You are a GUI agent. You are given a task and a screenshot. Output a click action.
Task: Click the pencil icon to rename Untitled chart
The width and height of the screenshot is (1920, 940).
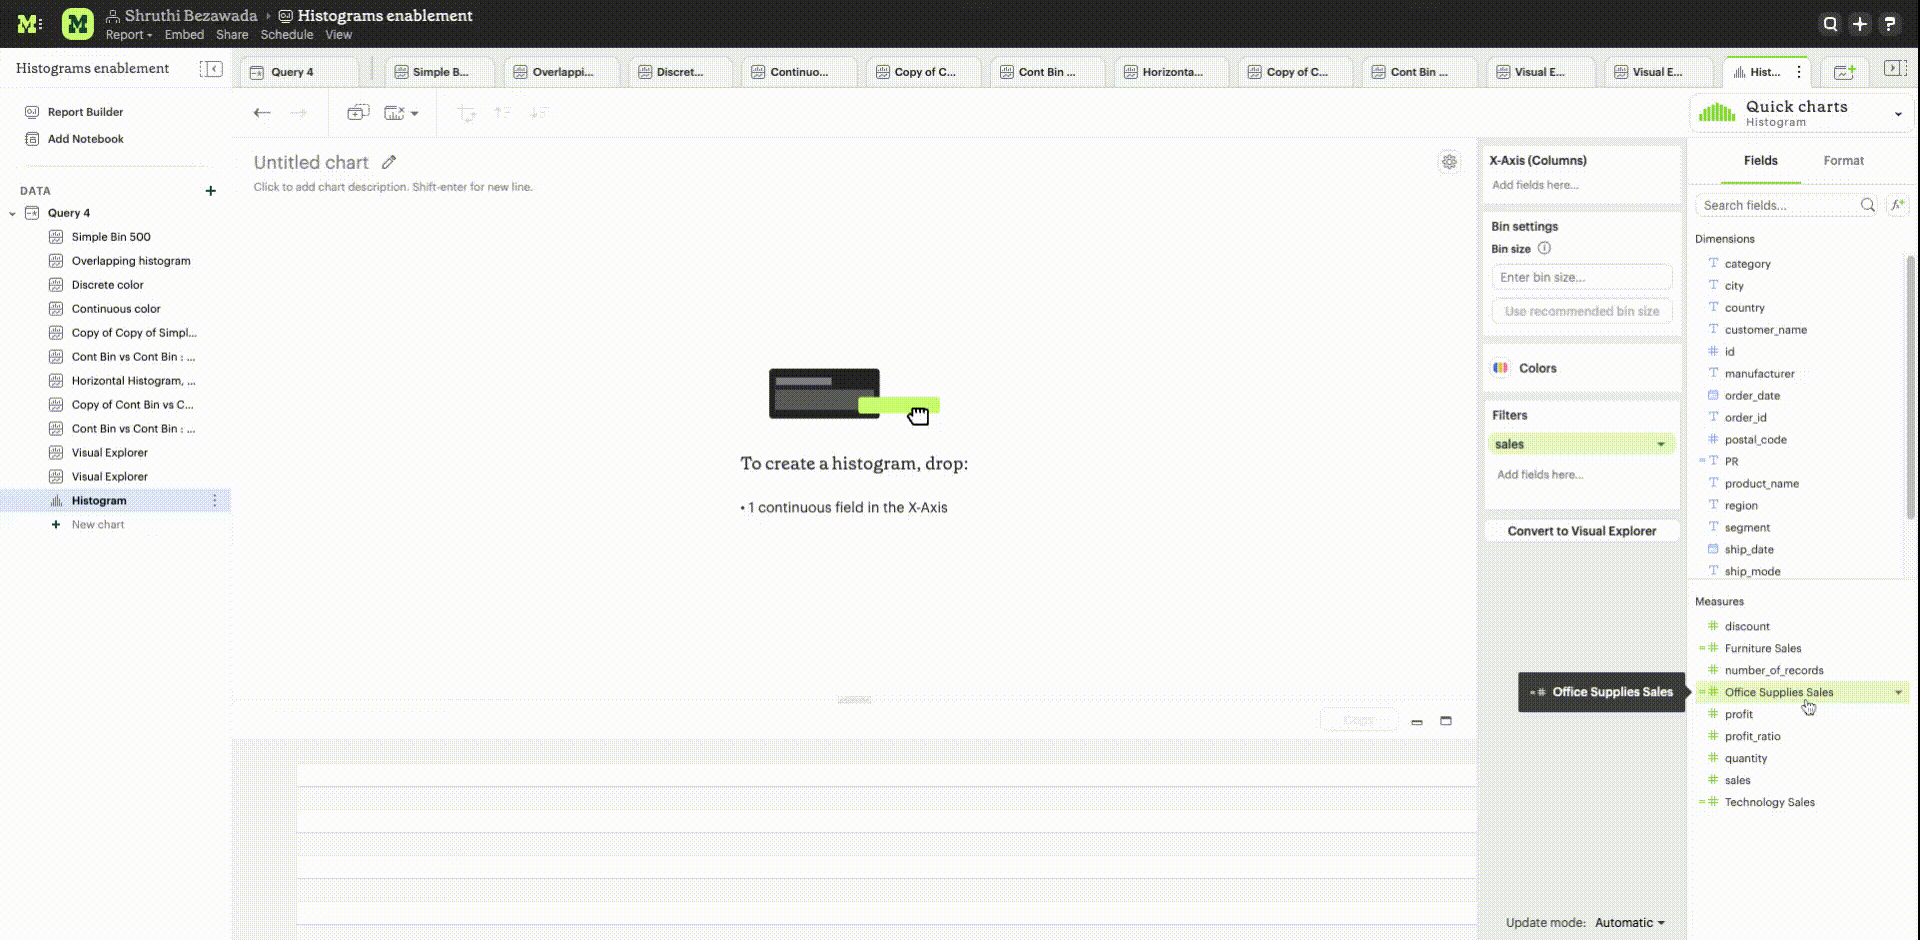coord(389,162)
